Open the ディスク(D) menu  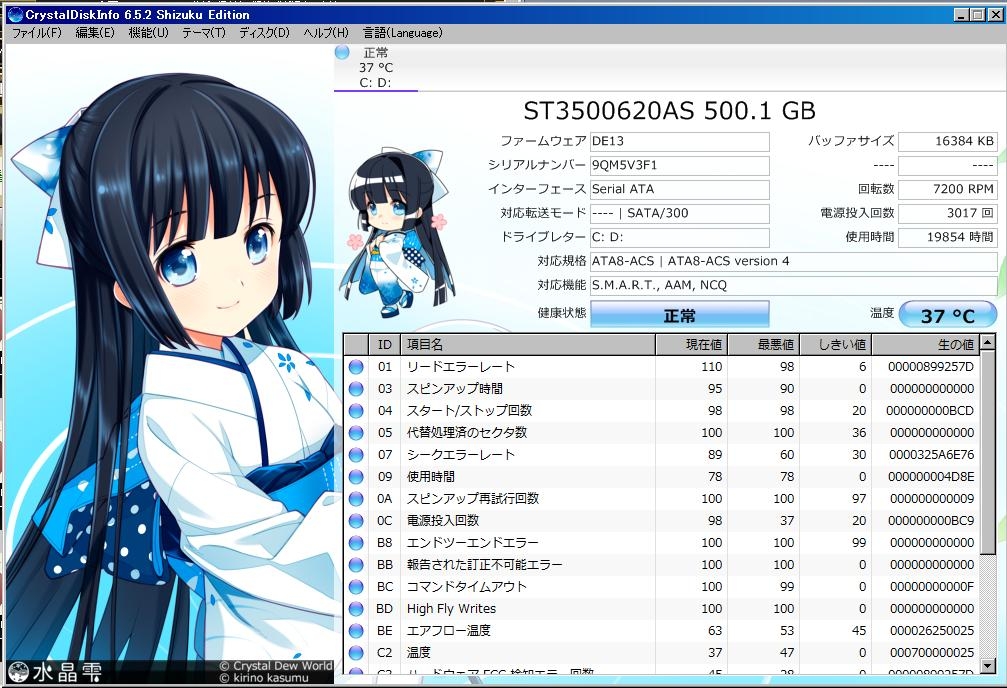(264, 33)
